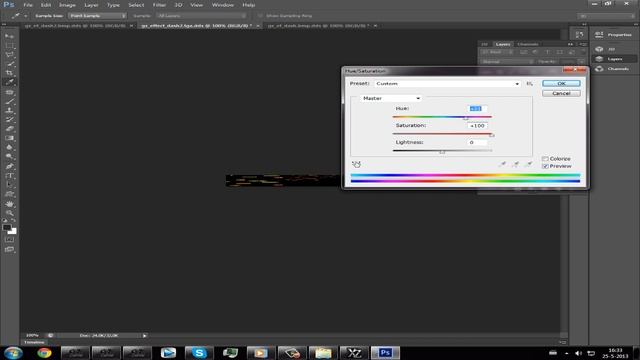Click the background color swatch
This screenshot has height=360, width=640.
[x=13, y=231]
